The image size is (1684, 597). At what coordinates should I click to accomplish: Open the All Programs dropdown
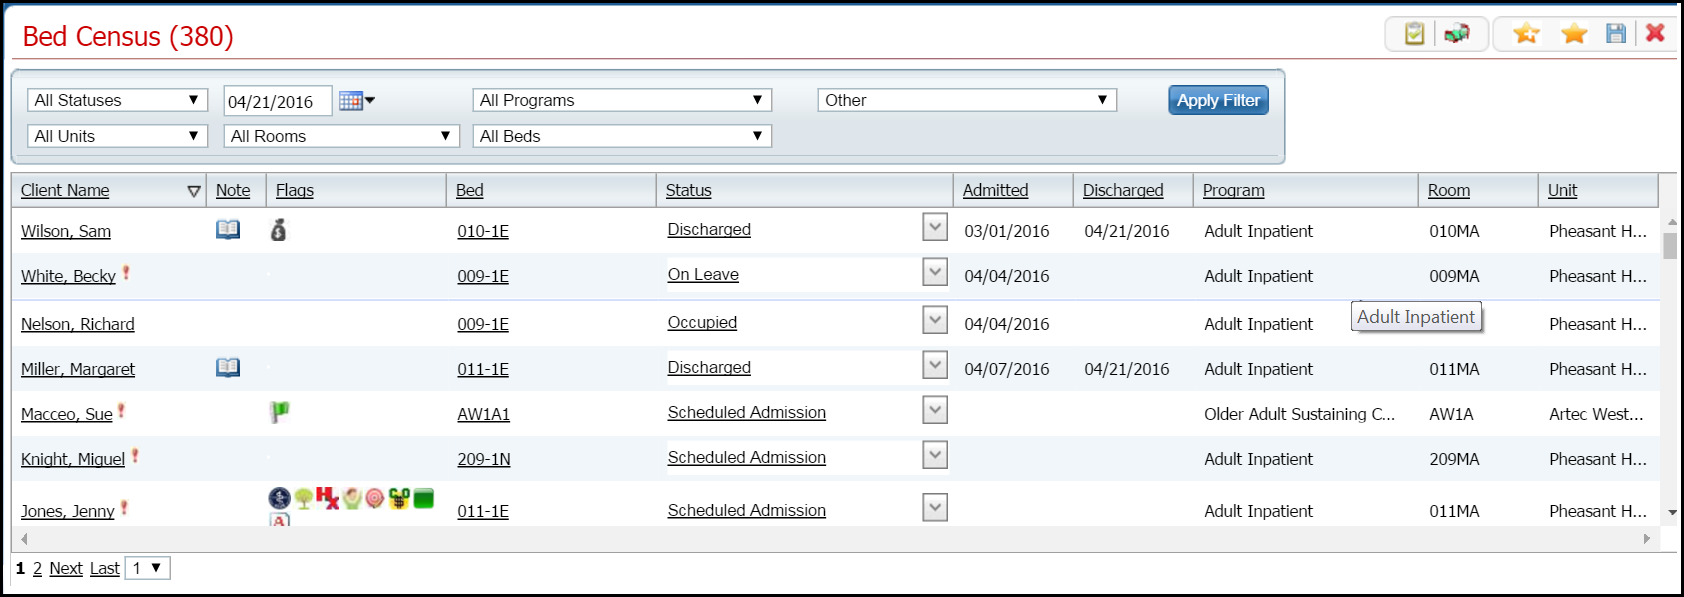pyautogui.click(x=621, y=100)
